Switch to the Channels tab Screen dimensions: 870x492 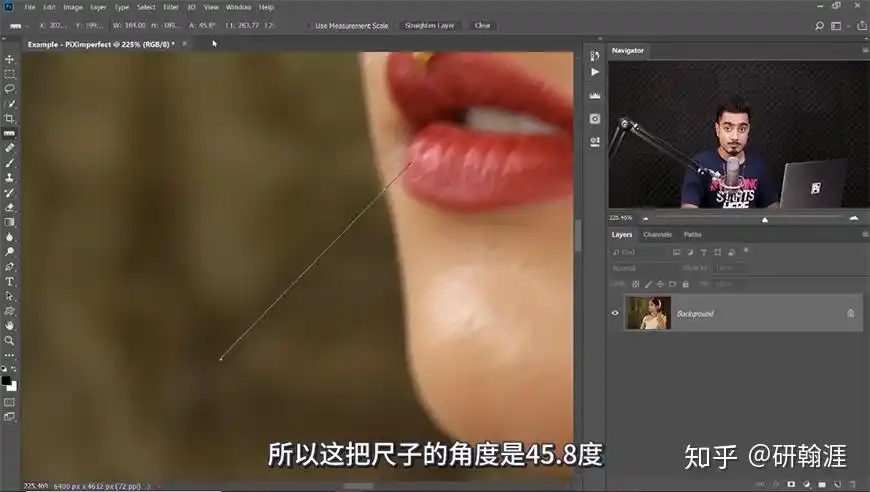tap(657, 235)
